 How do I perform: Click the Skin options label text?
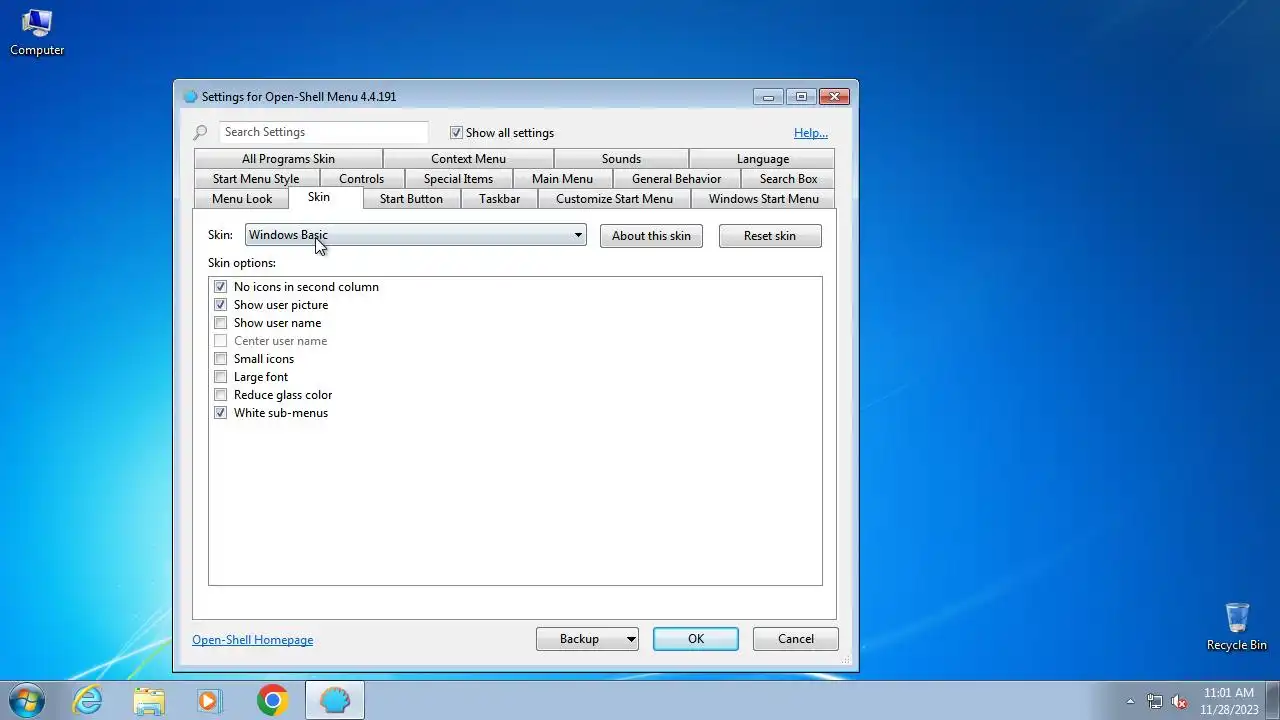tap(242, 263)
